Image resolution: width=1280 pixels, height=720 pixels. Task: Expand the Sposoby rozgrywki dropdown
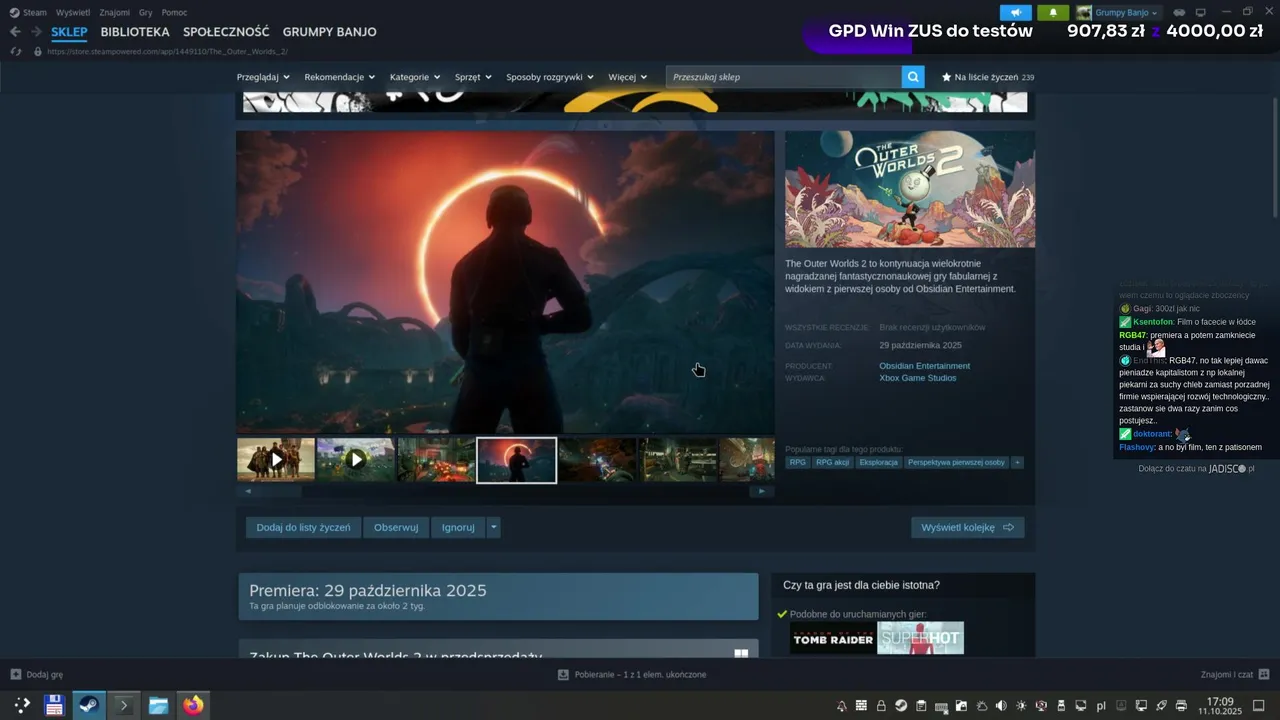(550, 77)
